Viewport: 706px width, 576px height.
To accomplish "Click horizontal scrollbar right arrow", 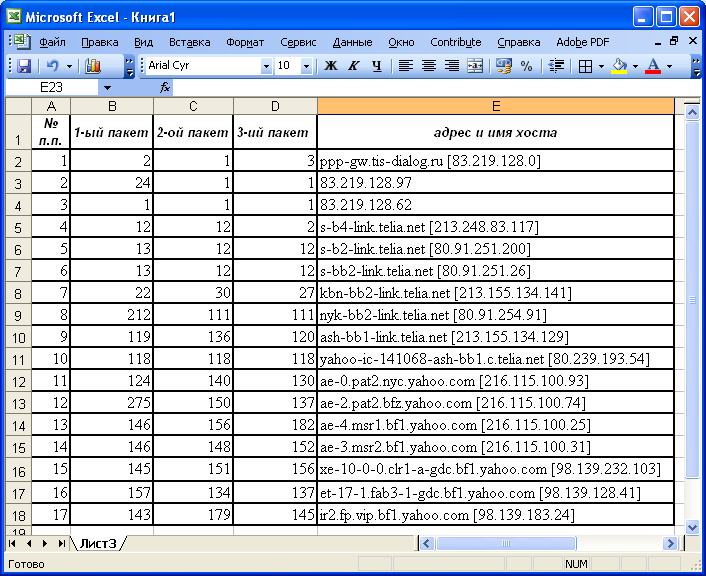I will coord(670,544).
